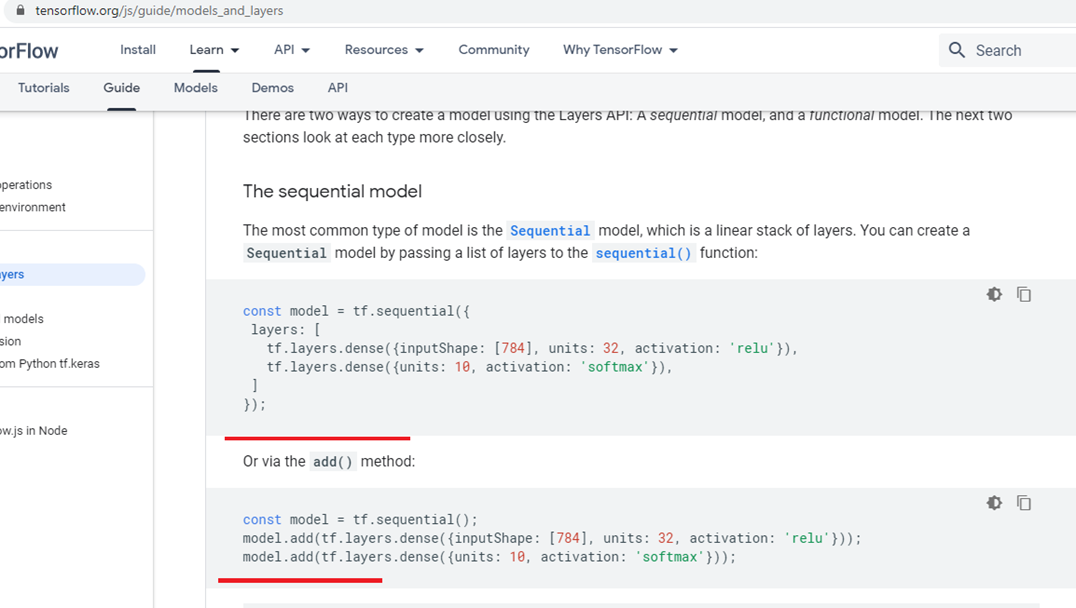Screen dimensions: 1076x608
Task: Open the Python tf.keras sidebar item
Action: point(49,364)
